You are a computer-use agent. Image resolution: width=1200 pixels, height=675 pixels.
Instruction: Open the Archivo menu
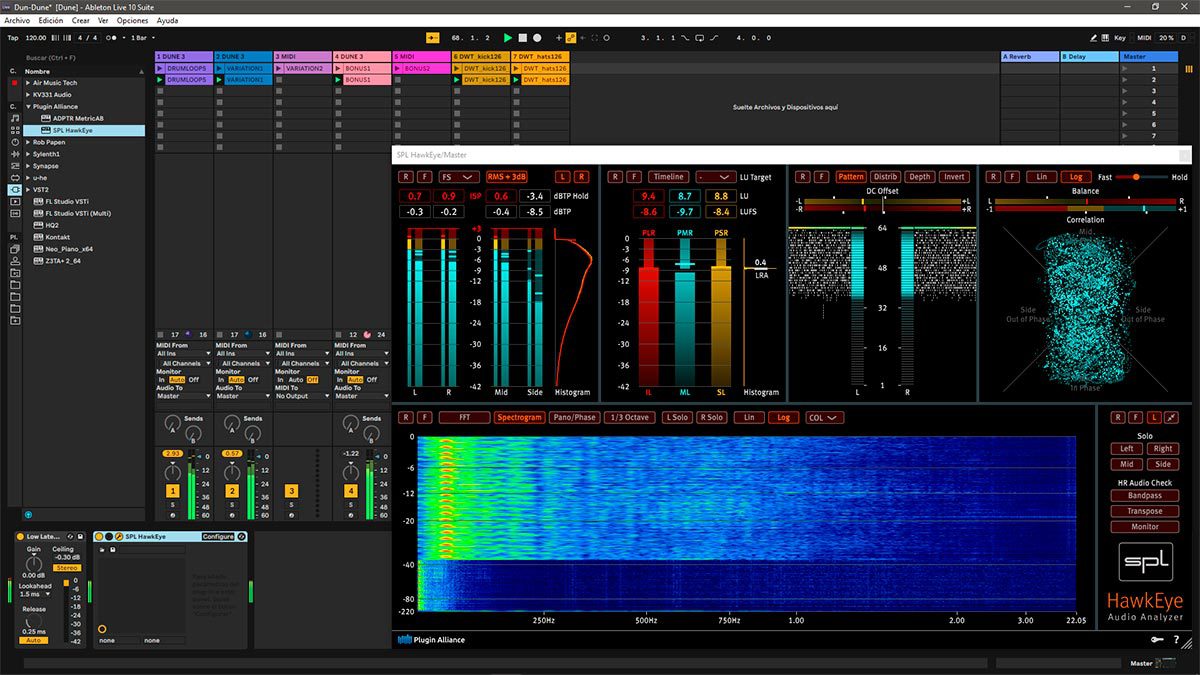click(17, 20)
